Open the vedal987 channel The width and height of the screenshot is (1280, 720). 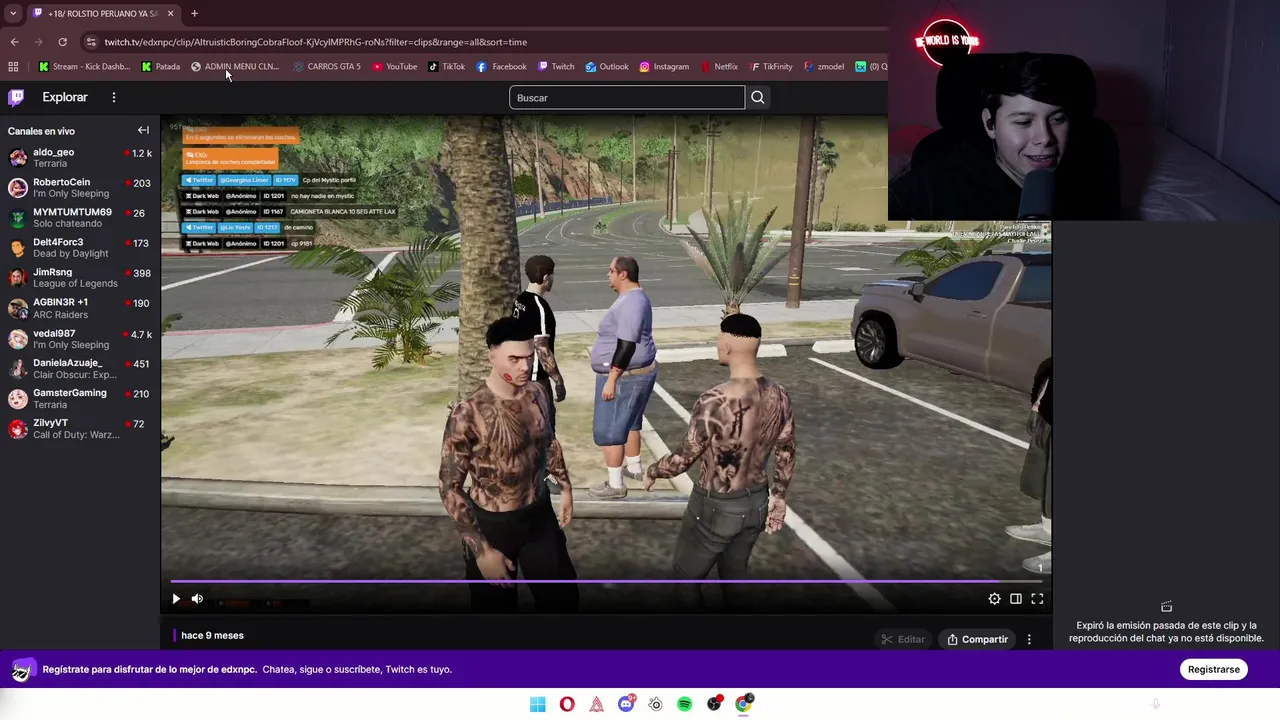tap(80, 339)
